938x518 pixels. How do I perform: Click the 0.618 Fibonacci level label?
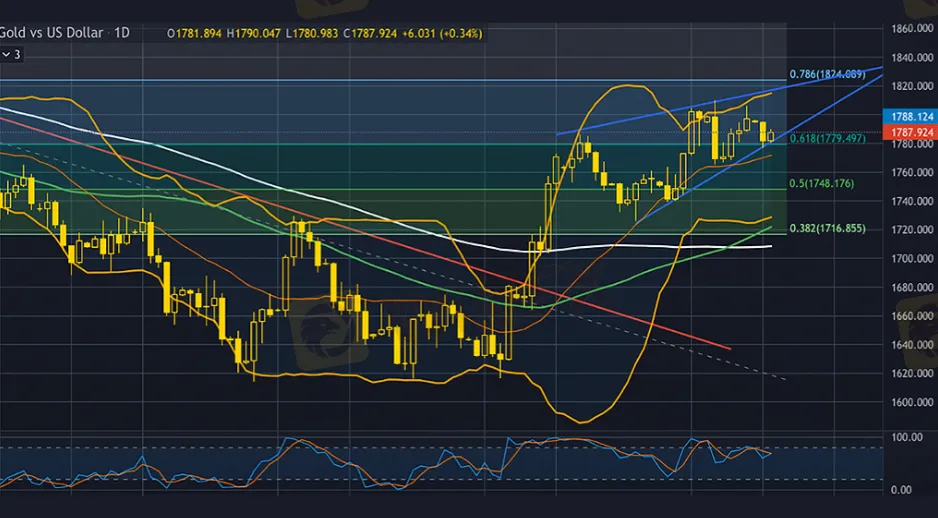point(827,139)
